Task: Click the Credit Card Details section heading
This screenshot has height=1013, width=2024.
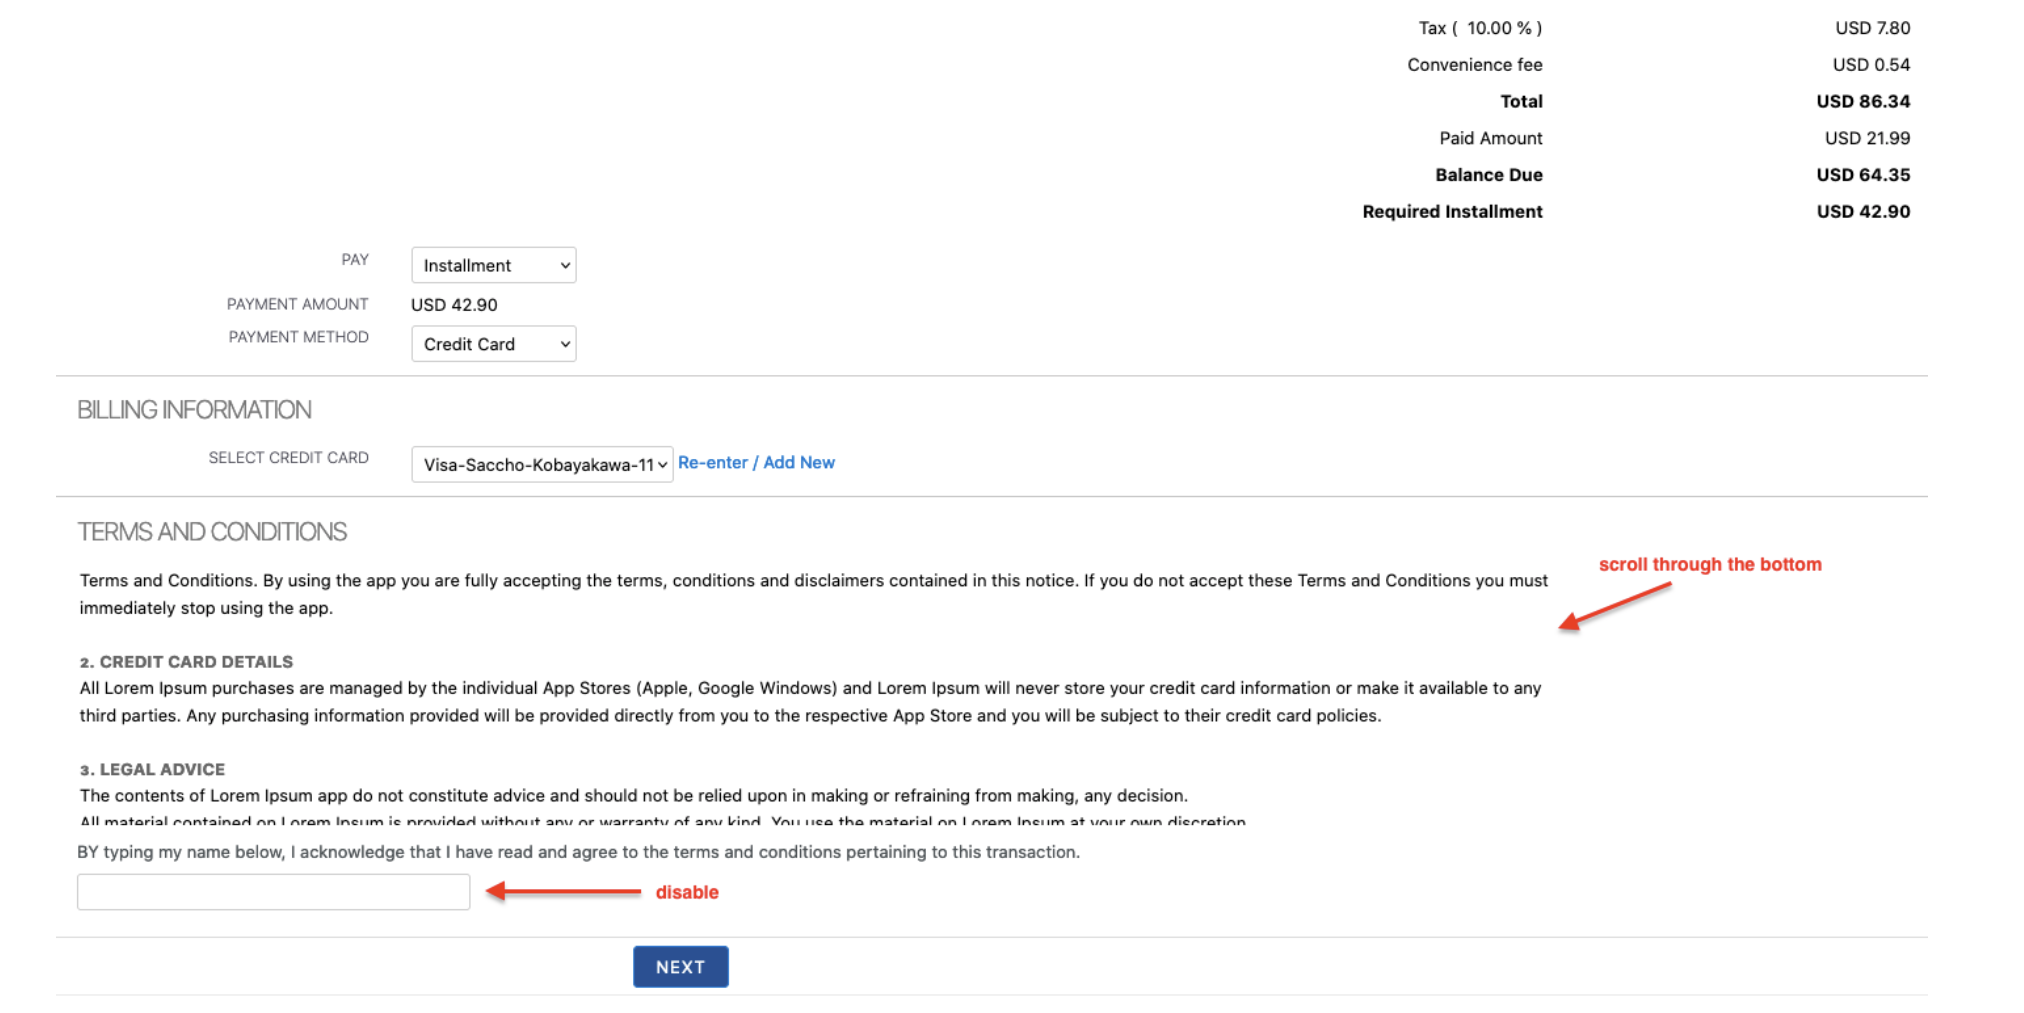Action: (x=186, y=662)
